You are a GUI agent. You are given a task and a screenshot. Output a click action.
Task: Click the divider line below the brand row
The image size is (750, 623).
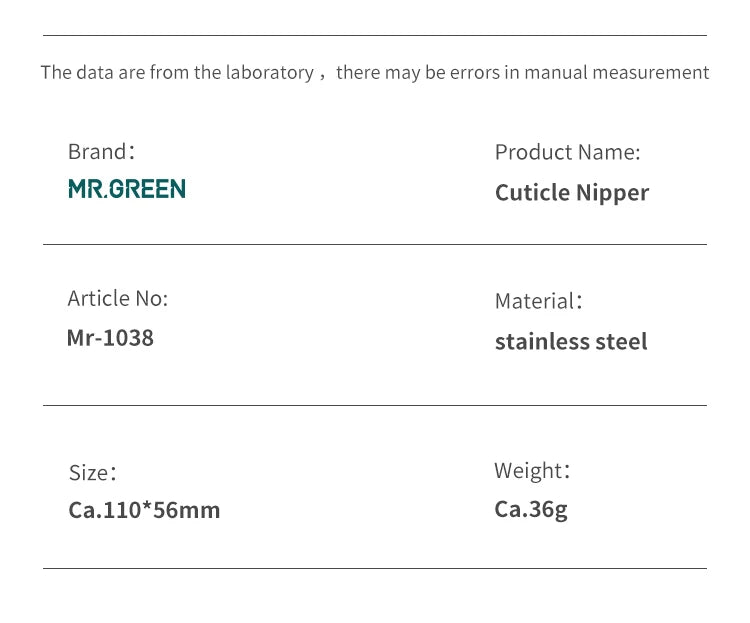(x=375, y=245)
